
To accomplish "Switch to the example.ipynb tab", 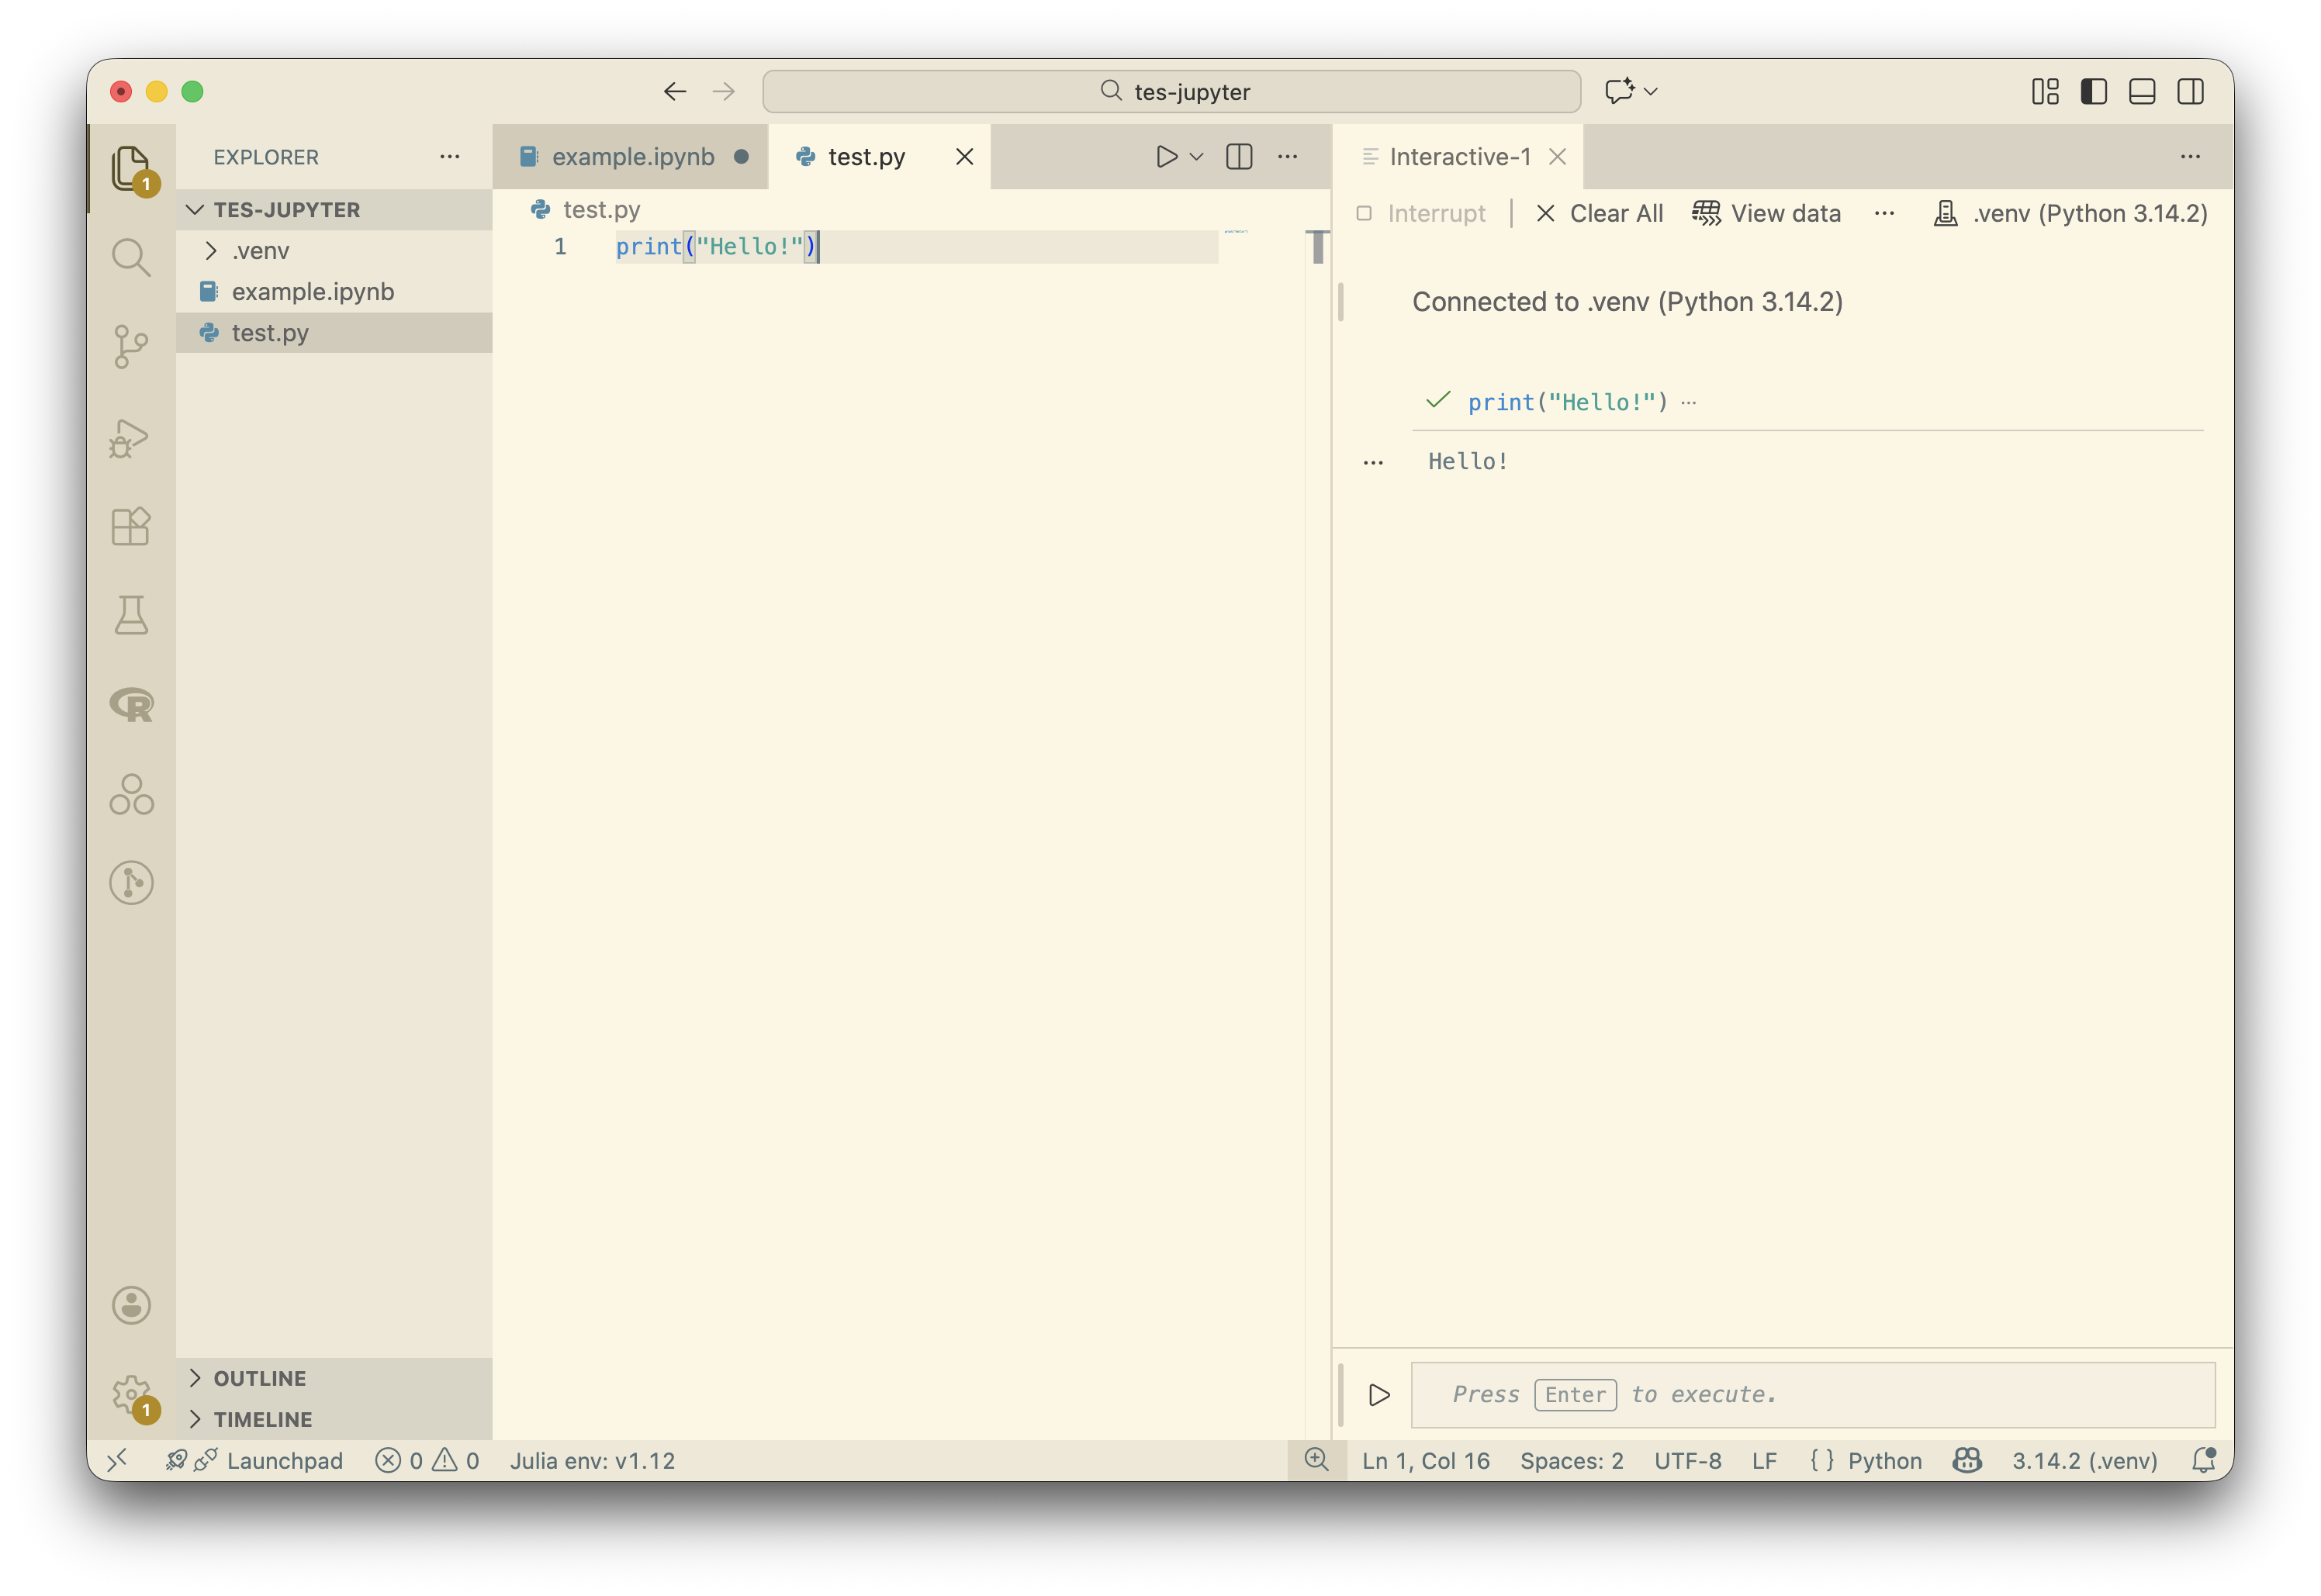I will click(x=632, y=157).
